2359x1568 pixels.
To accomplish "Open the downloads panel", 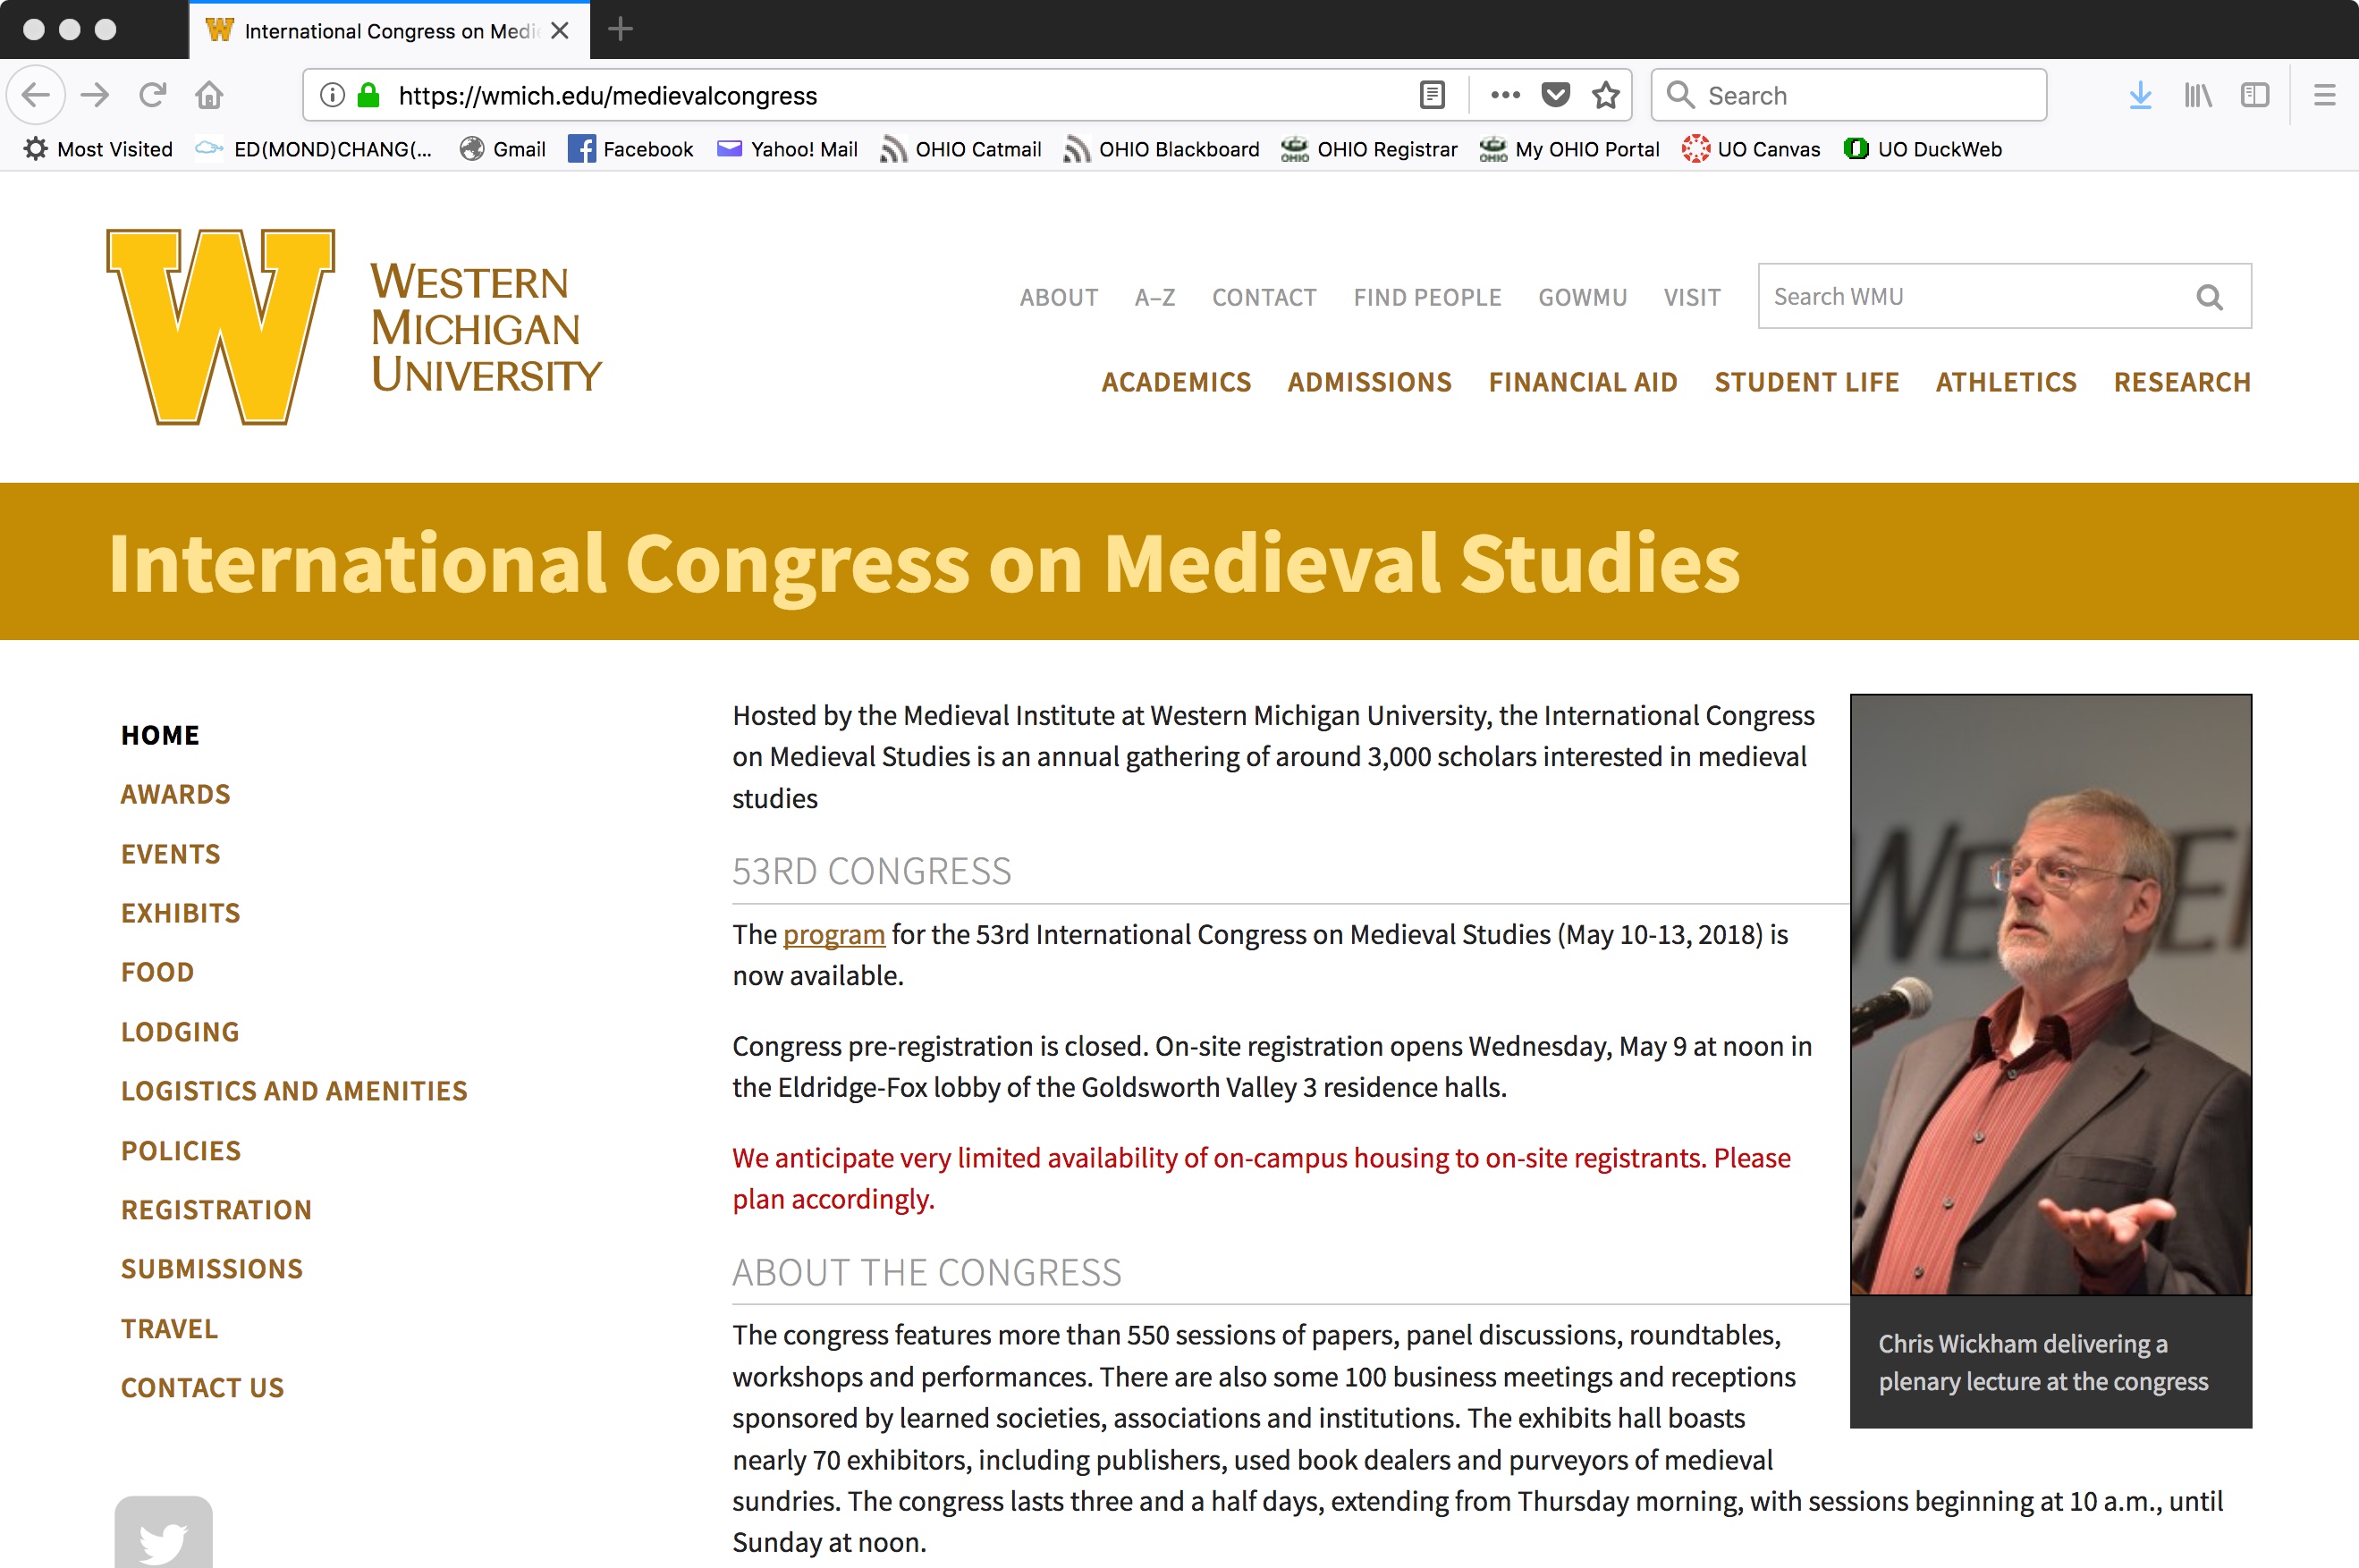I will (x=2140, y=95).
